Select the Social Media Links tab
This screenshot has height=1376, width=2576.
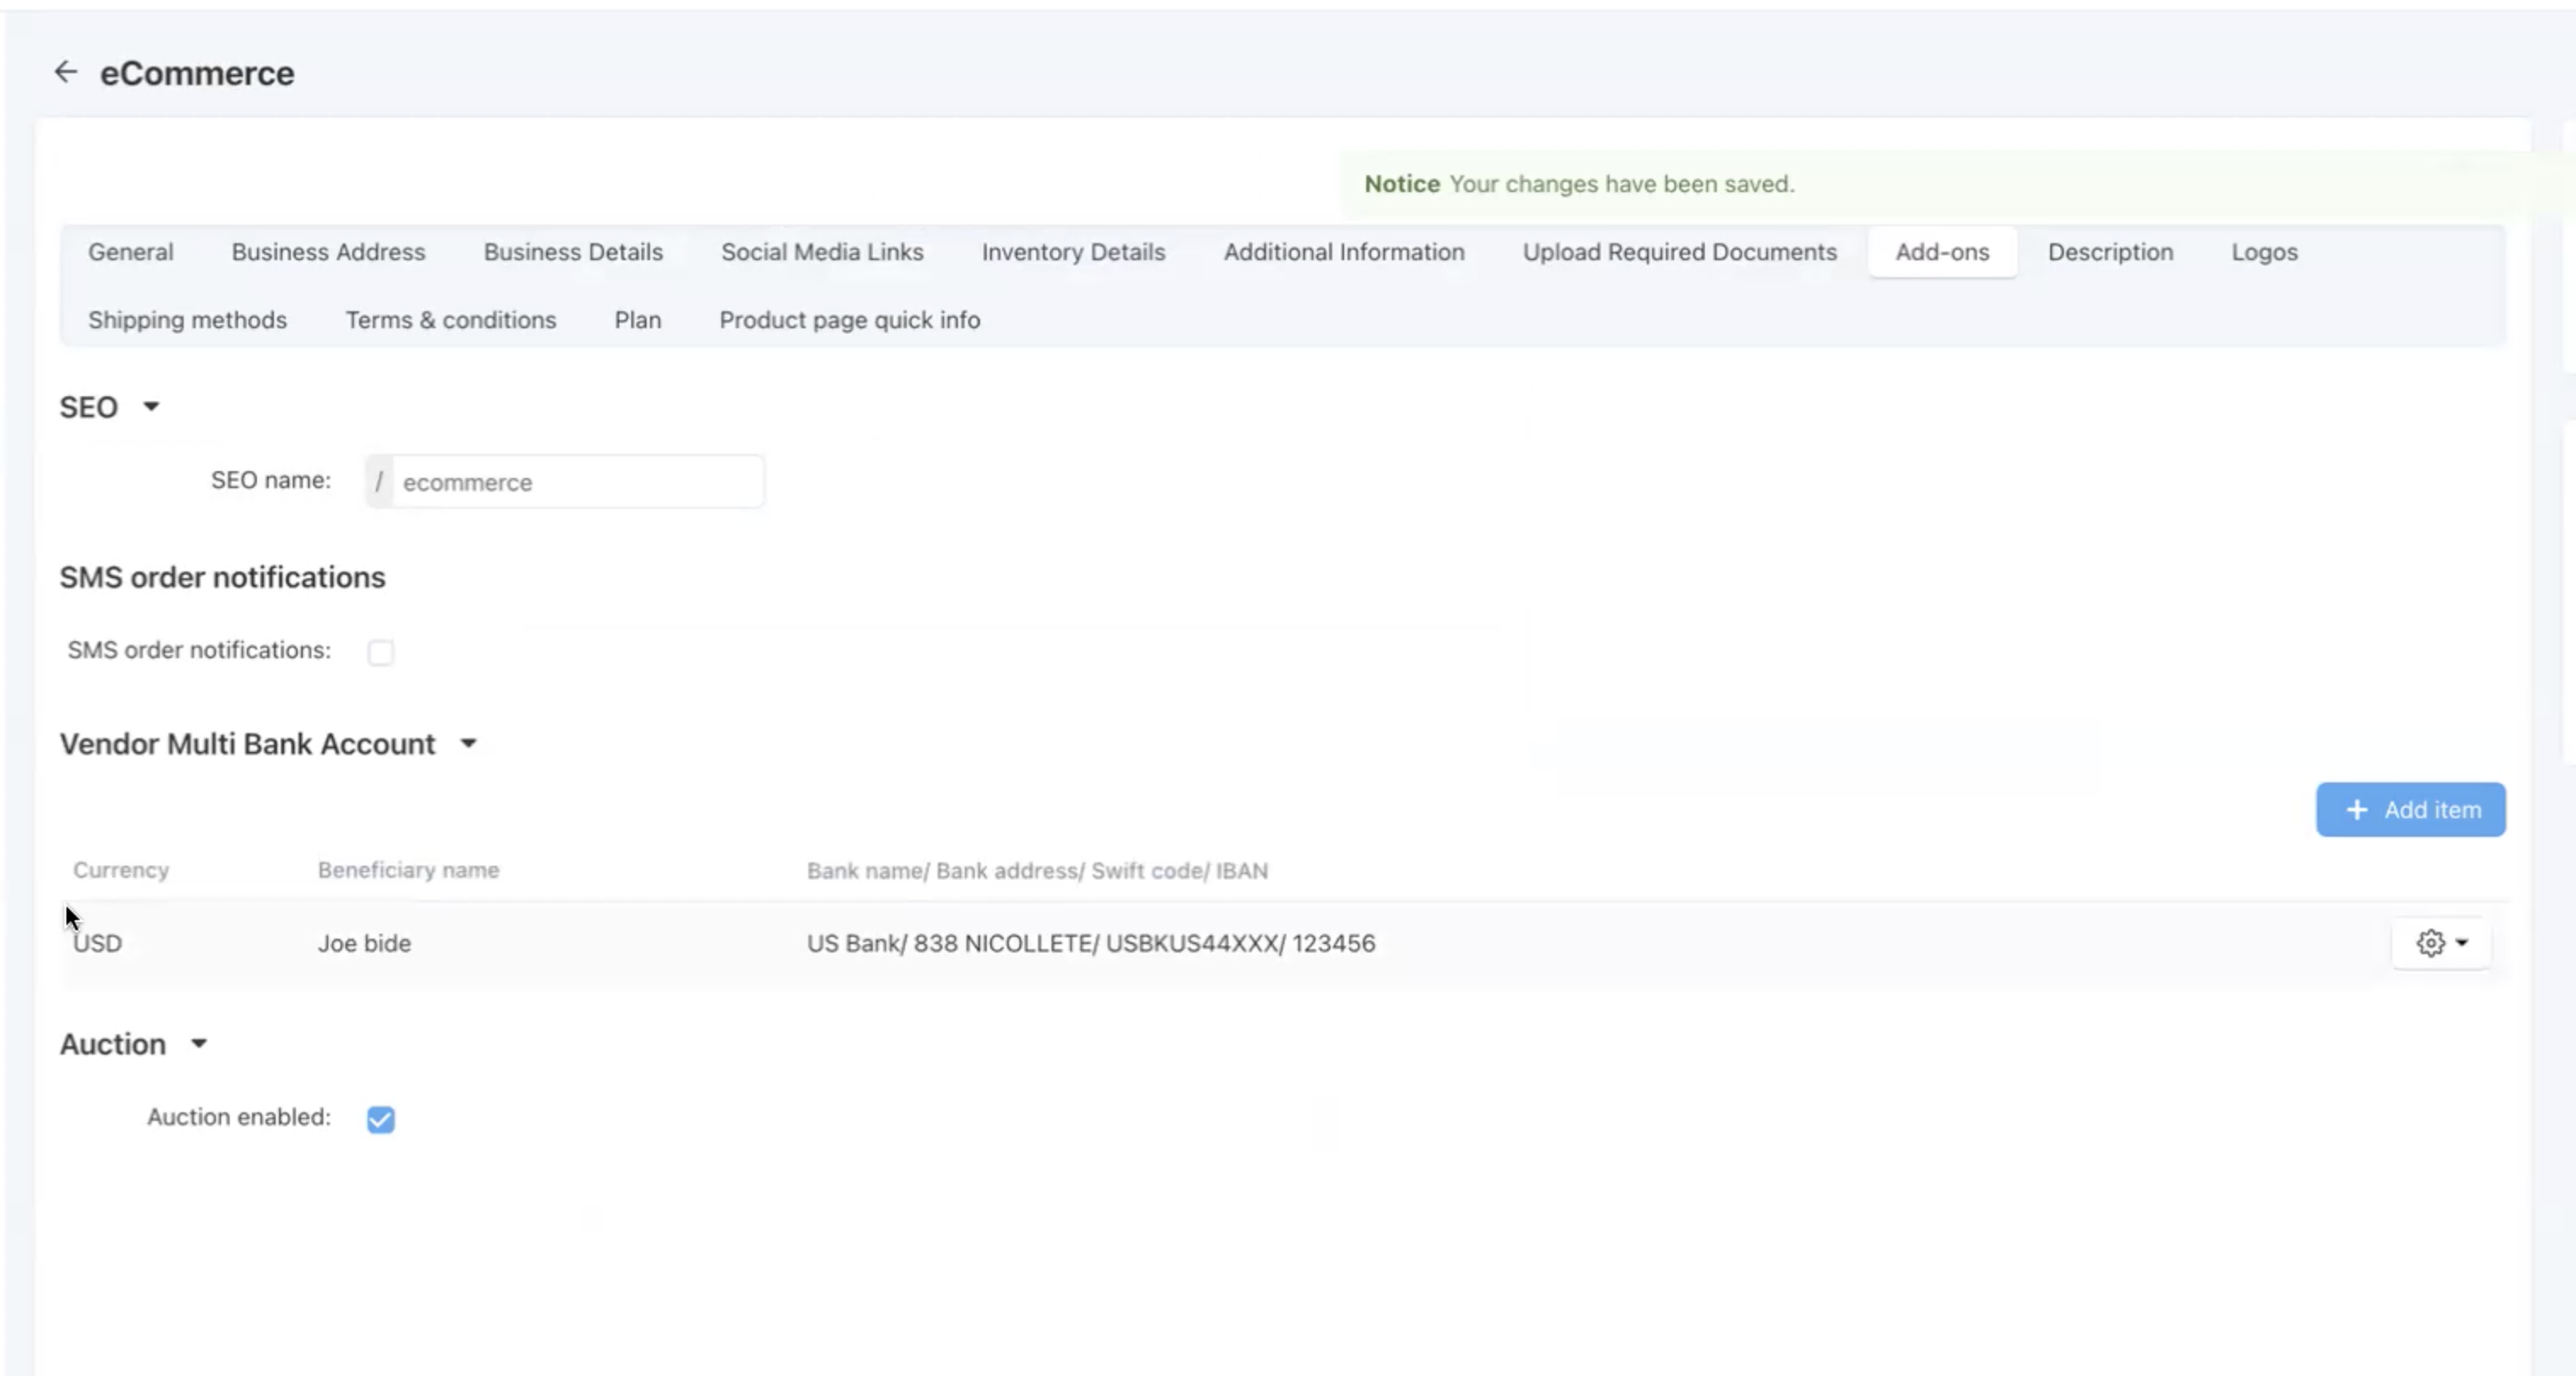point(822,252)
